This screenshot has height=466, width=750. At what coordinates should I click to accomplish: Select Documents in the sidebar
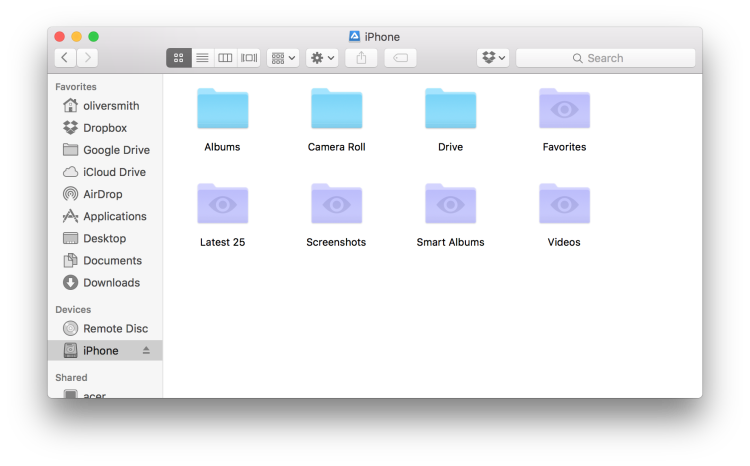[x=105, y=260]
